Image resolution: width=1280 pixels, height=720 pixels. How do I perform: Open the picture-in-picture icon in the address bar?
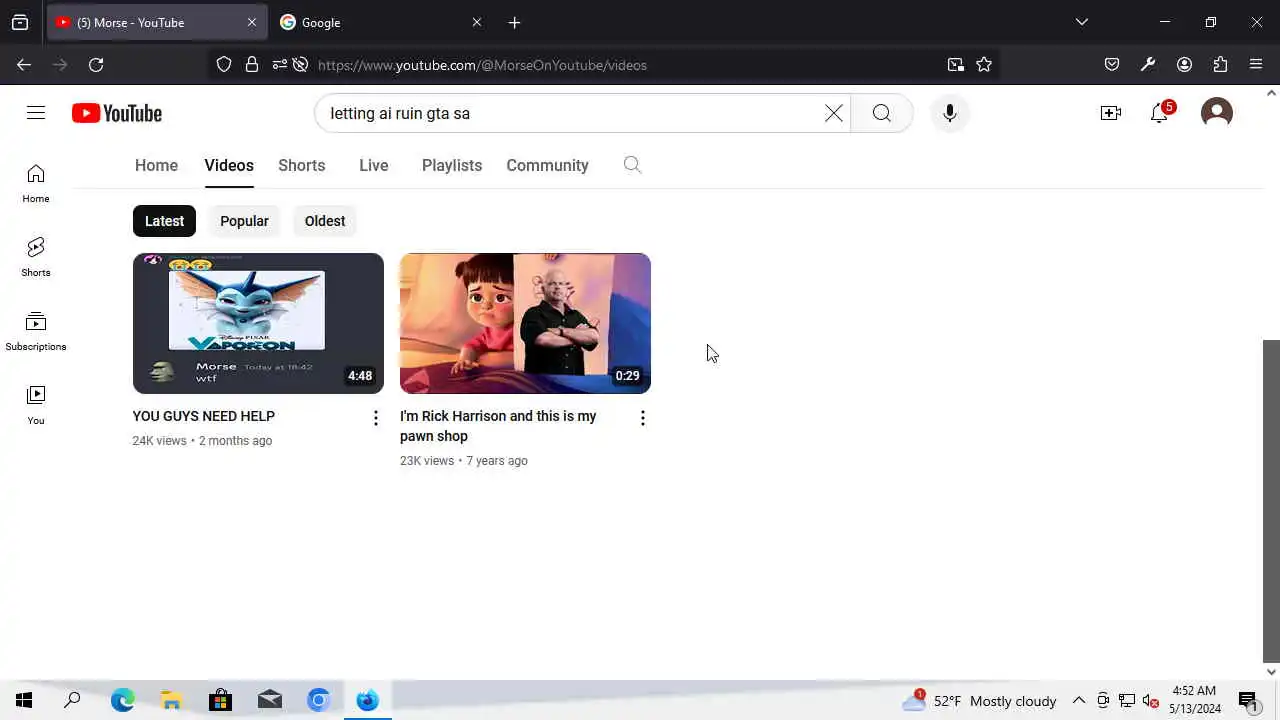[x=956, y=65]
